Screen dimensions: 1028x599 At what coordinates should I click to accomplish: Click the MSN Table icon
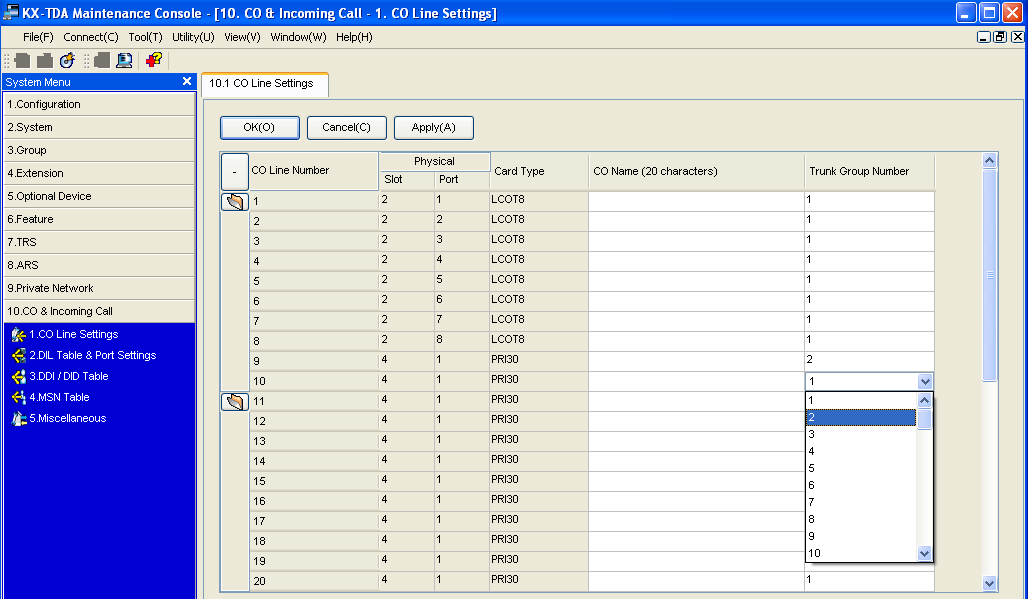(18, 397)
